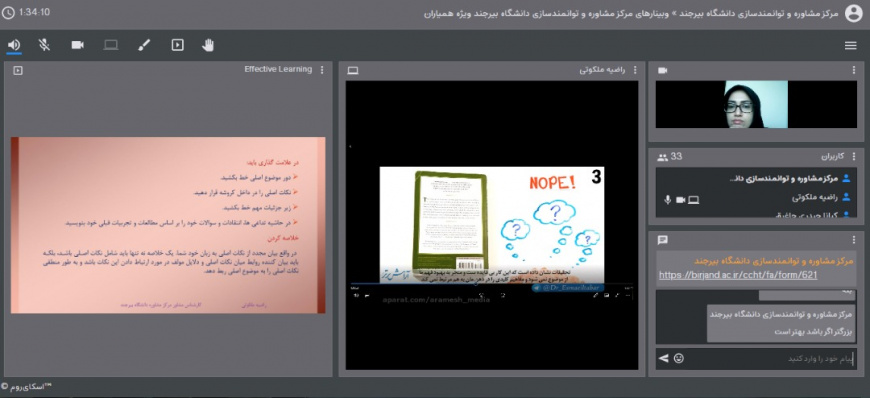Open the webcam panel options menu
Screen dimensions: 870x398
(x=854, y=70)
